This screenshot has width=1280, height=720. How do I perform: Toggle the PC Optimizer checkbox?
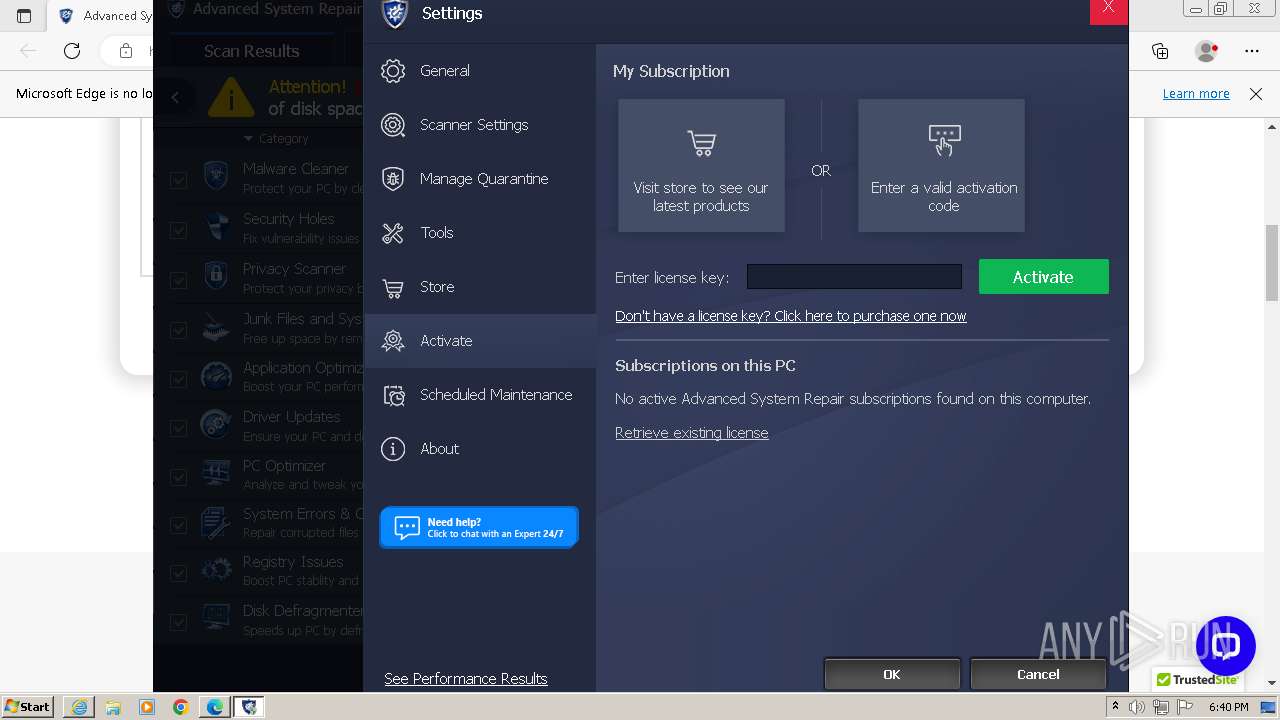click(178, 477)
